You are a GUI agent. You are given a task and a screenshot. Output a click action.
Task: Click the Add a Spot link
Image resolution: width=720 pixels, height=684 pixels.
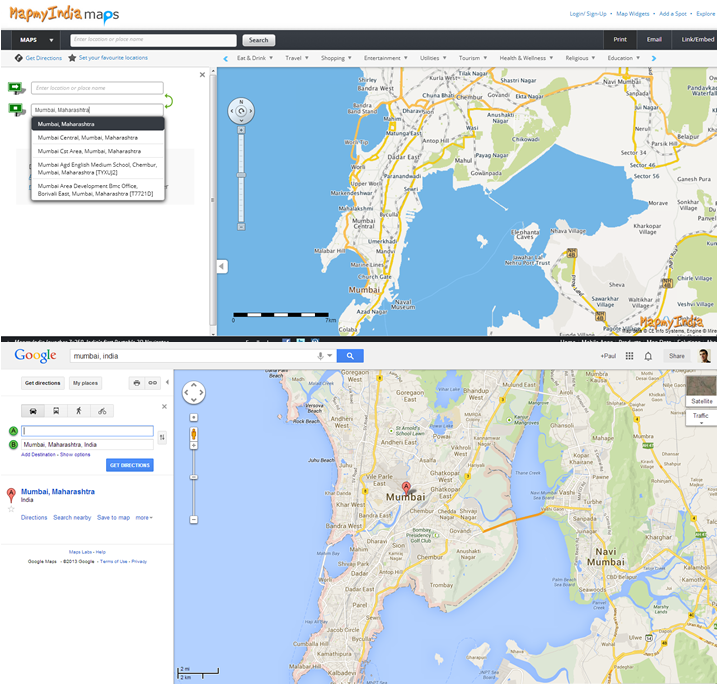pos(673,14)
